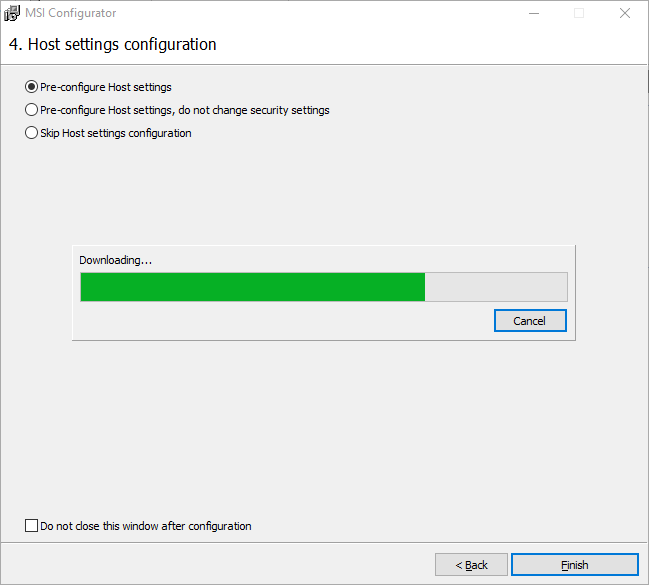Go to previous step with Back button
The image size is (649, 585).
472,565
